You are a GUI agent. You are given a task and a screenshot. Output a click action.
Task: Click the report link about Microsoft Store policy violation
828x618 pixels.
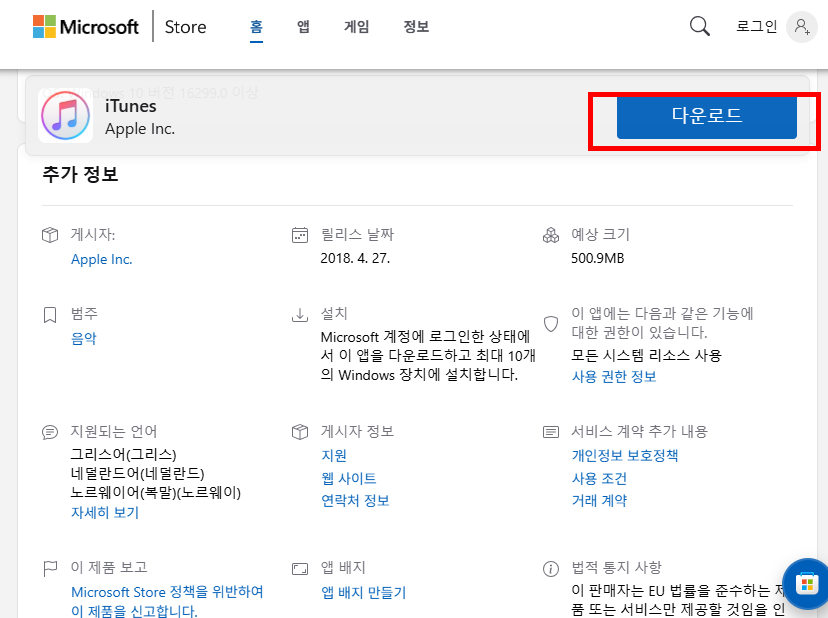(167, 601)
